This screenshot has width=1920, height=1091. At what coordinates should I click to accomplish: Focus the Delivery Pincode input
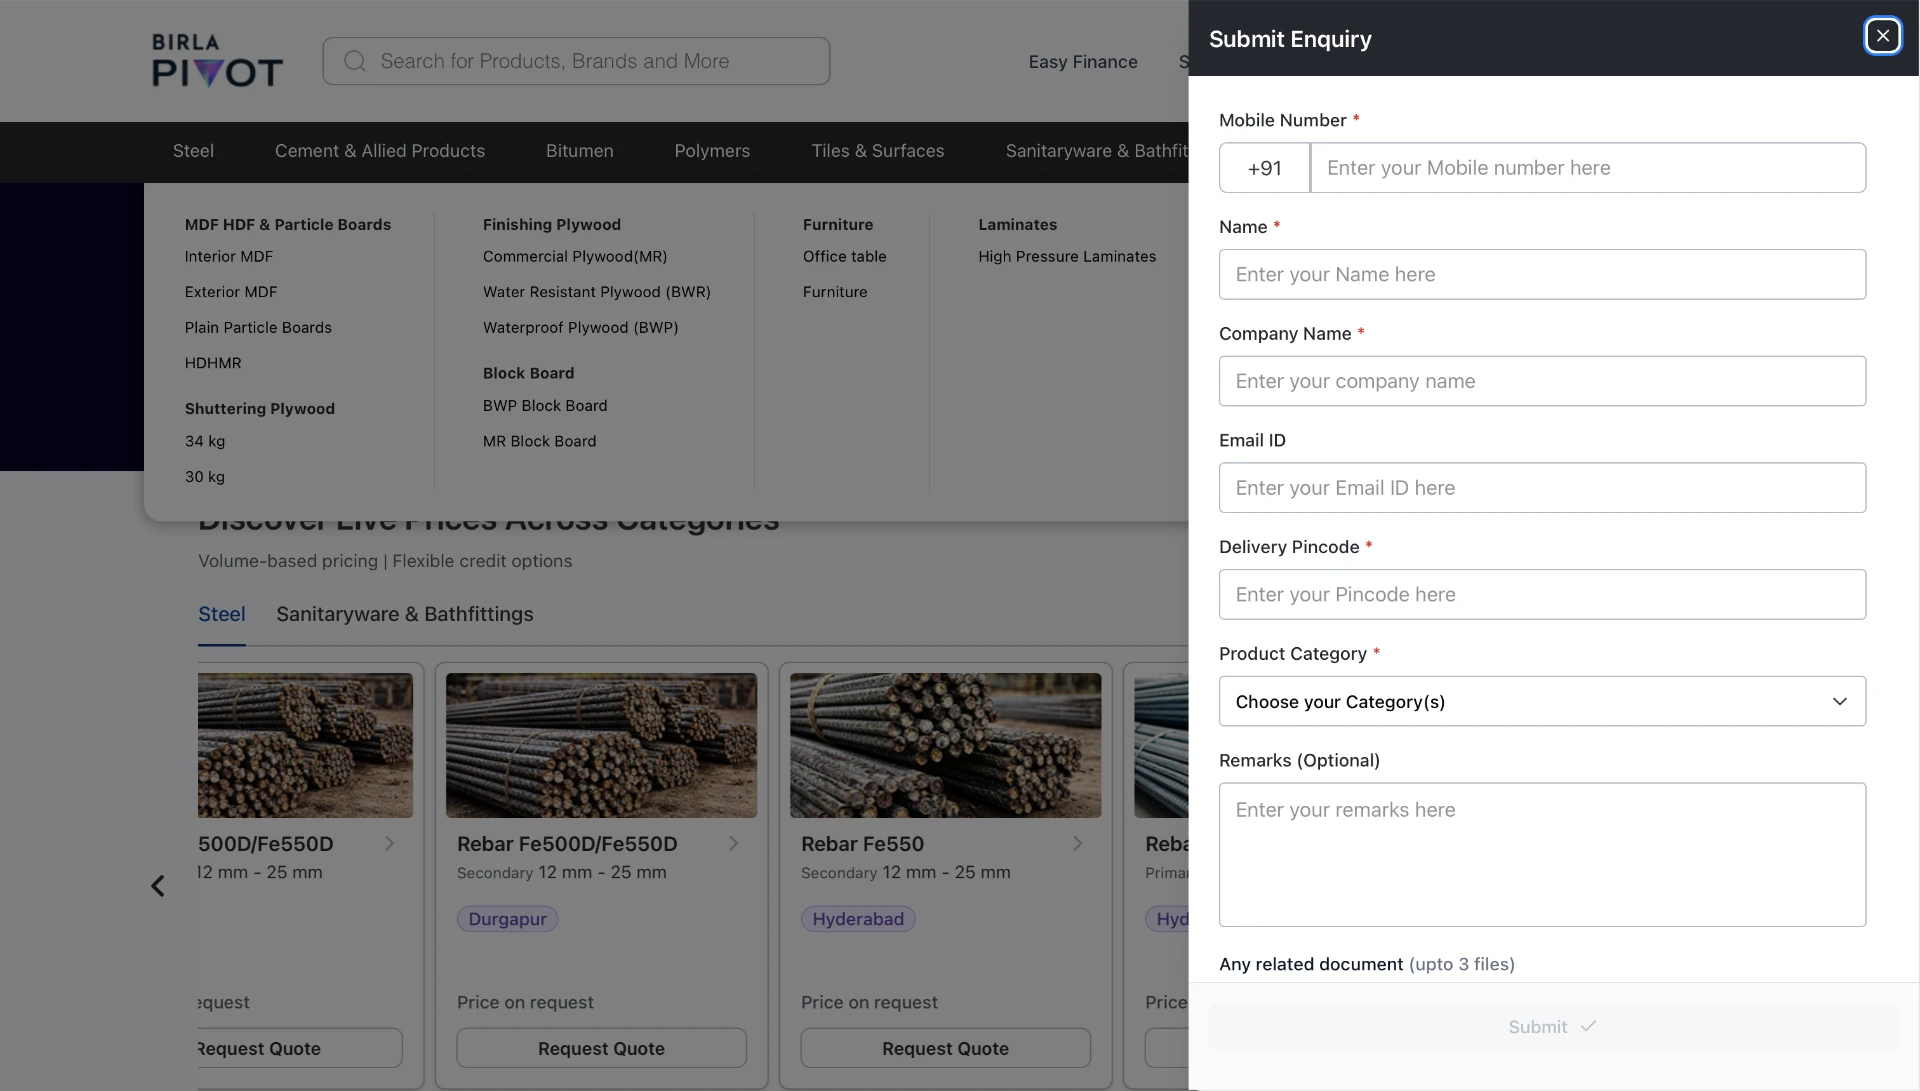click(x=1542, y=594)
